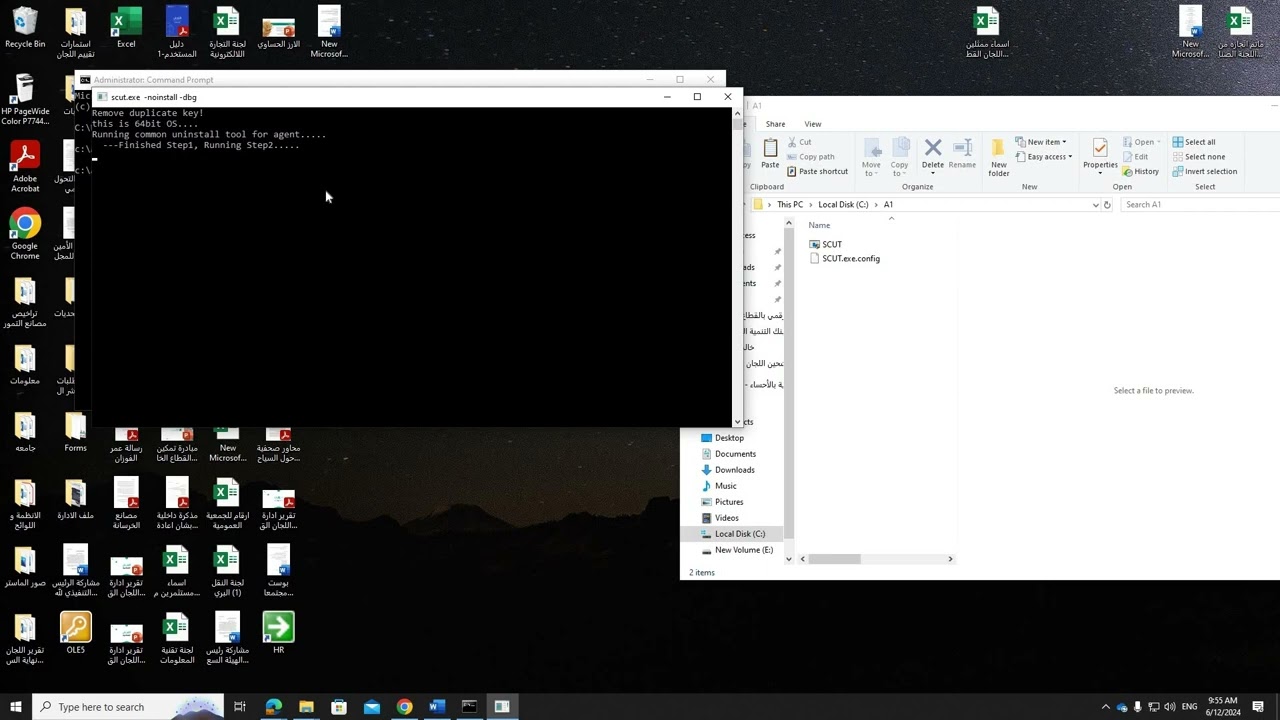This screenshot has height=720, width=1280.
Task: Click the Cut command in ribbon
Action: pyautogui.click(x=799, y=142)
